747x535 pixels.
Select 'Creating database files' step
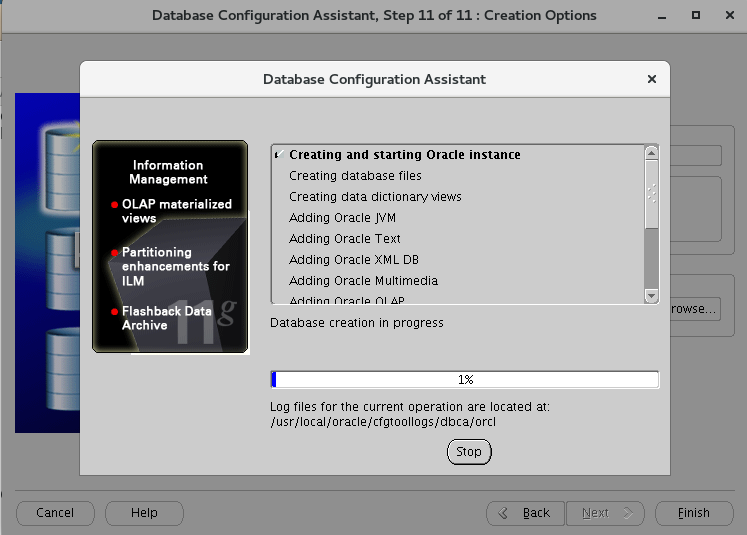click(355, 176)
